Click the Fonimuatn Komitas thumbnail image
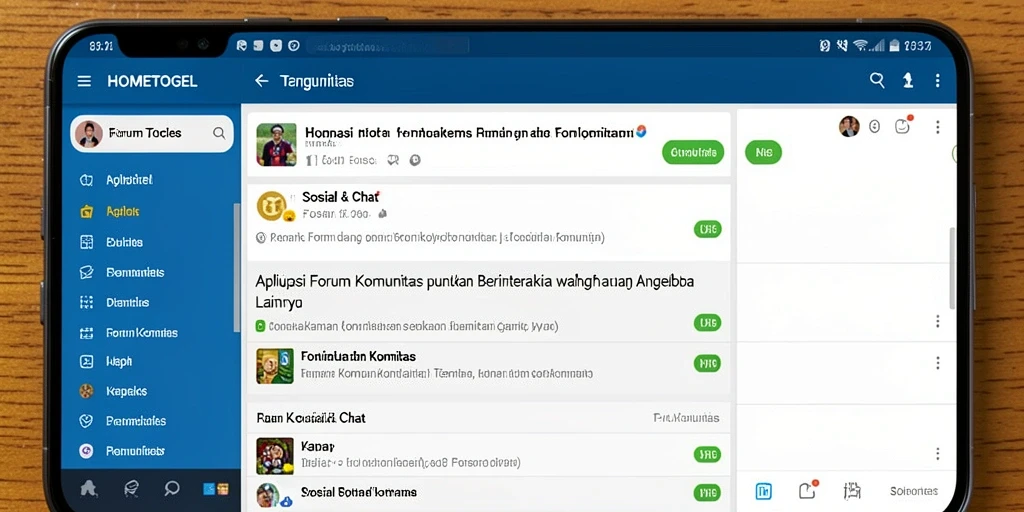 (275, 366)
